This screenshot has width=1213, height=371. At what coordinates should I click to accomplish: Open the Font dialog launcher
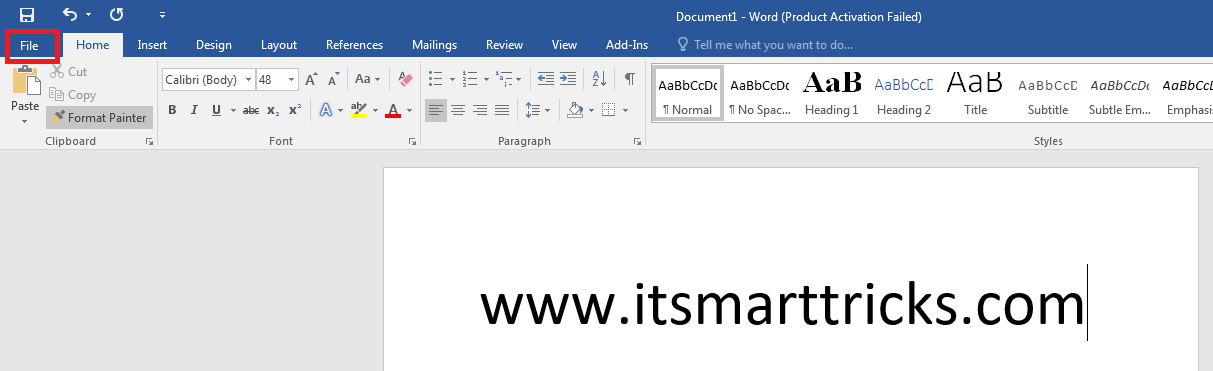412,142
